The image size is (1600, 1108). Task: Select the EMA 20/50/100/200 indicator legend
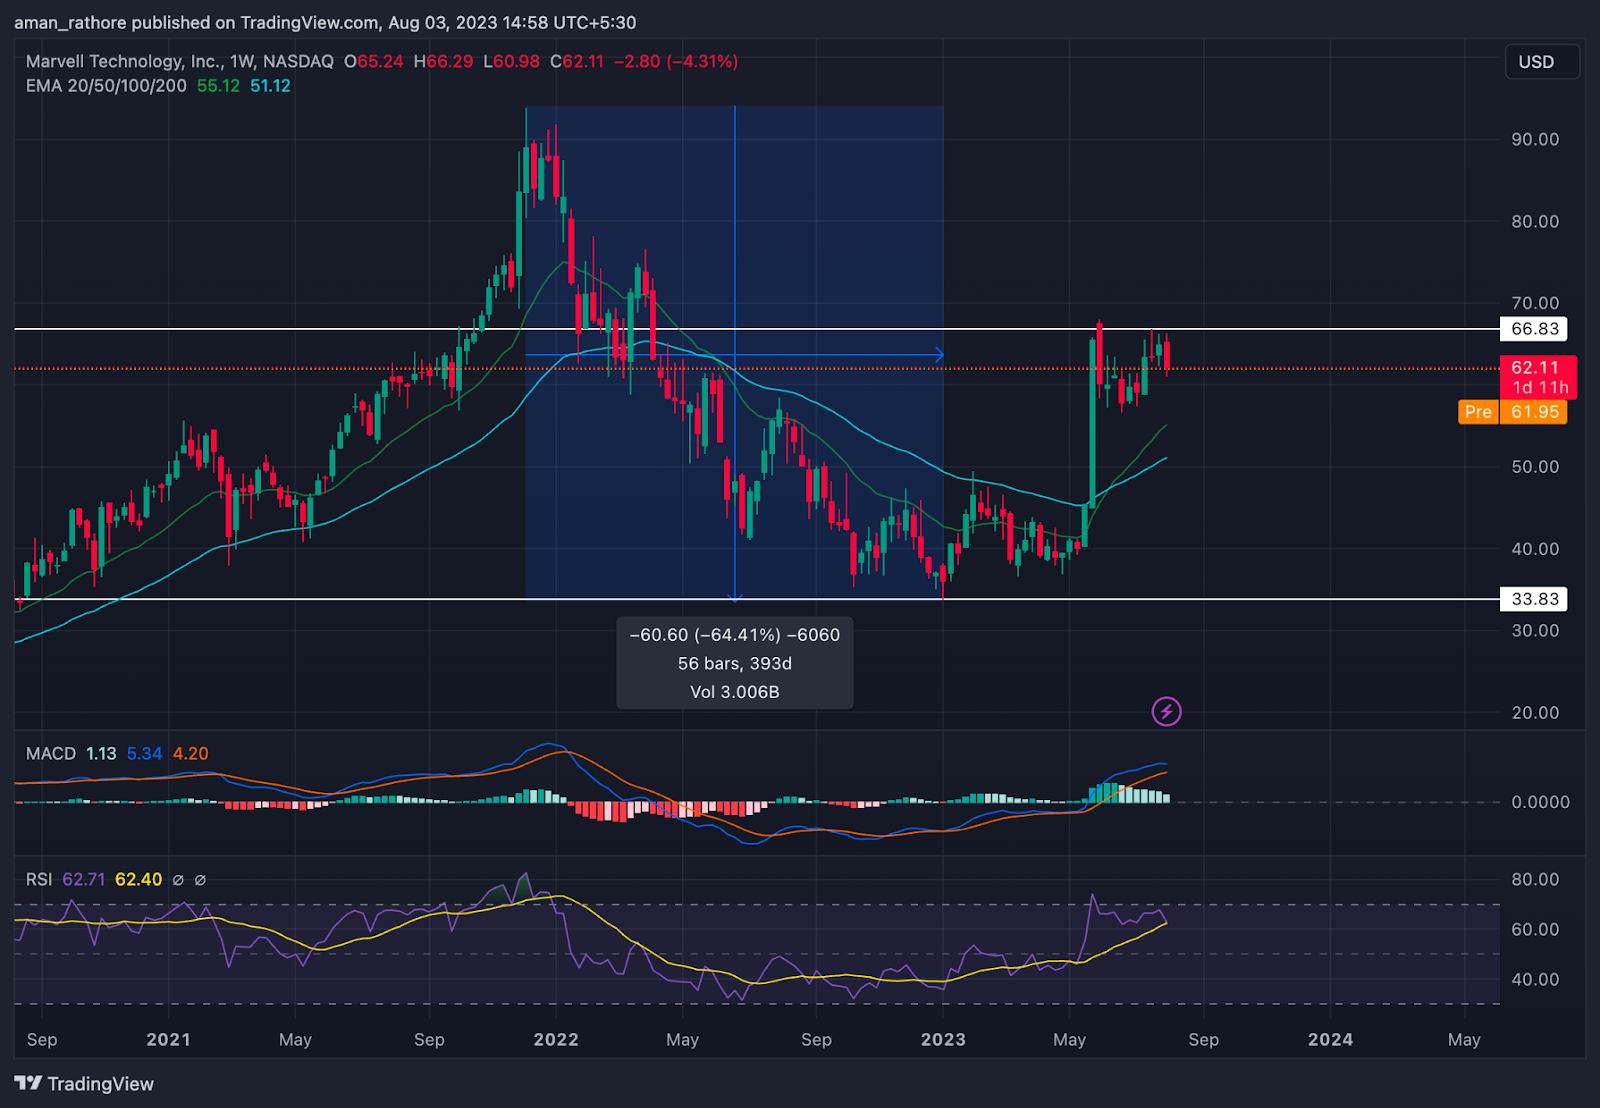106,86
